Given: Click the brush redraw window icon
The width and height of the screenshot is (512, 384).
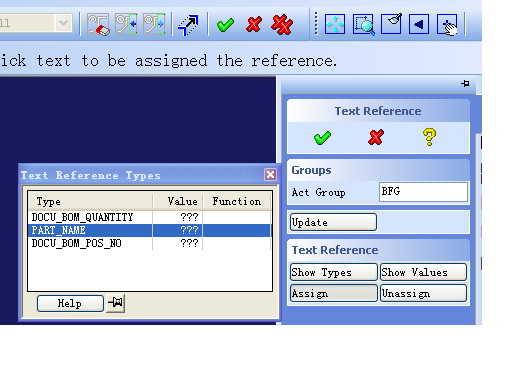Looking at the screenshot, I should pyautogui.click(x=391, y=23).
